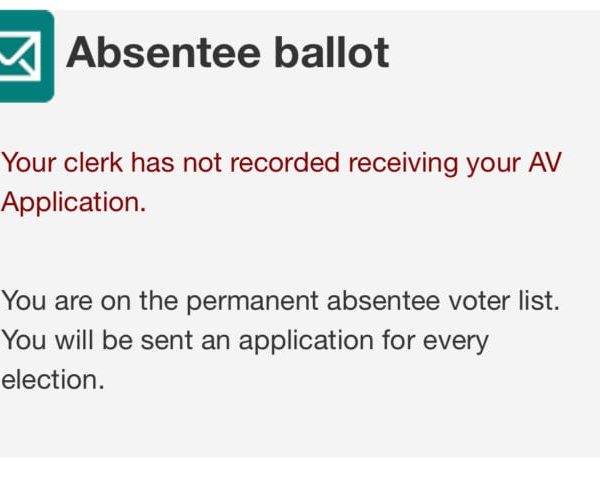Screen dimensions: 600x490
Task: Click "AV" at the end of the red line
Action: pos(541,163)
